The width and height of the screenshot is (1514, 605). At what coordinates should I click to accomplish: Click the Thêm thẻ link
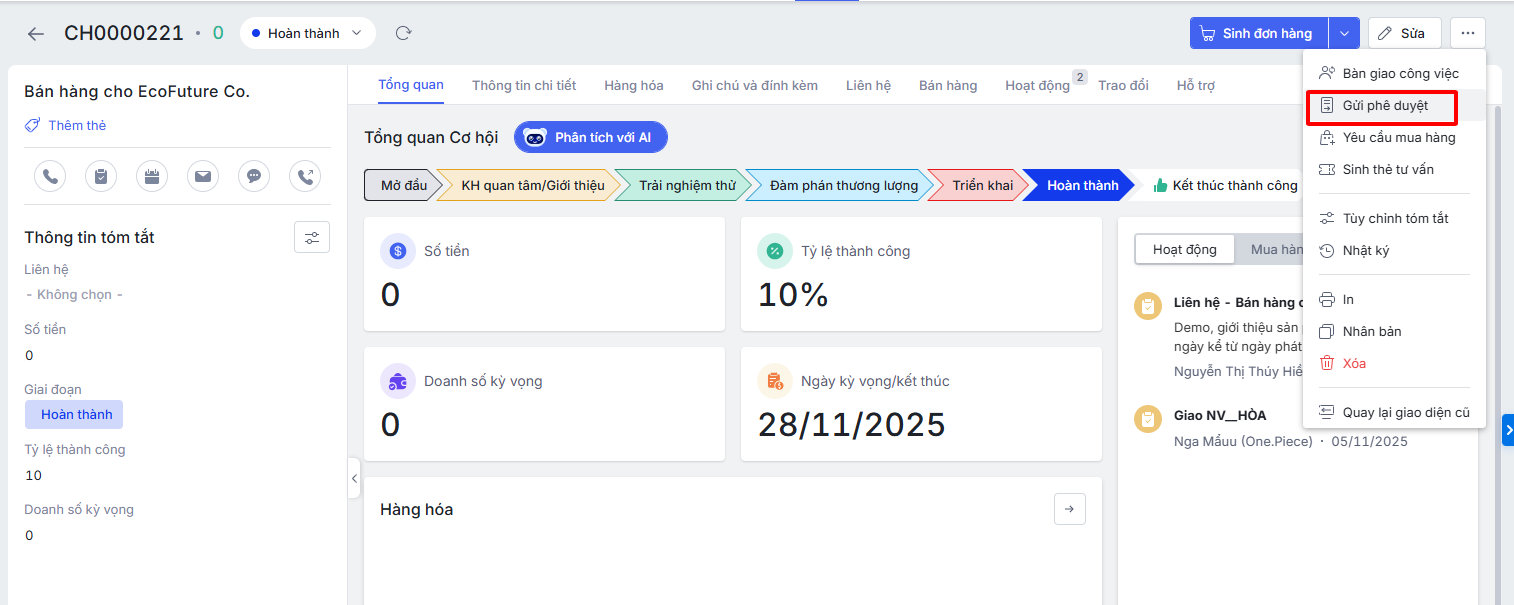click(x=76, y=125)
